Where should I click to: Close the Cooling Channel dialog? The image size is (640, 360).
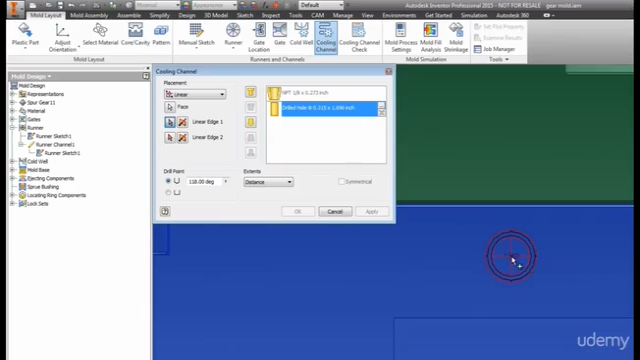click(389, 71)
